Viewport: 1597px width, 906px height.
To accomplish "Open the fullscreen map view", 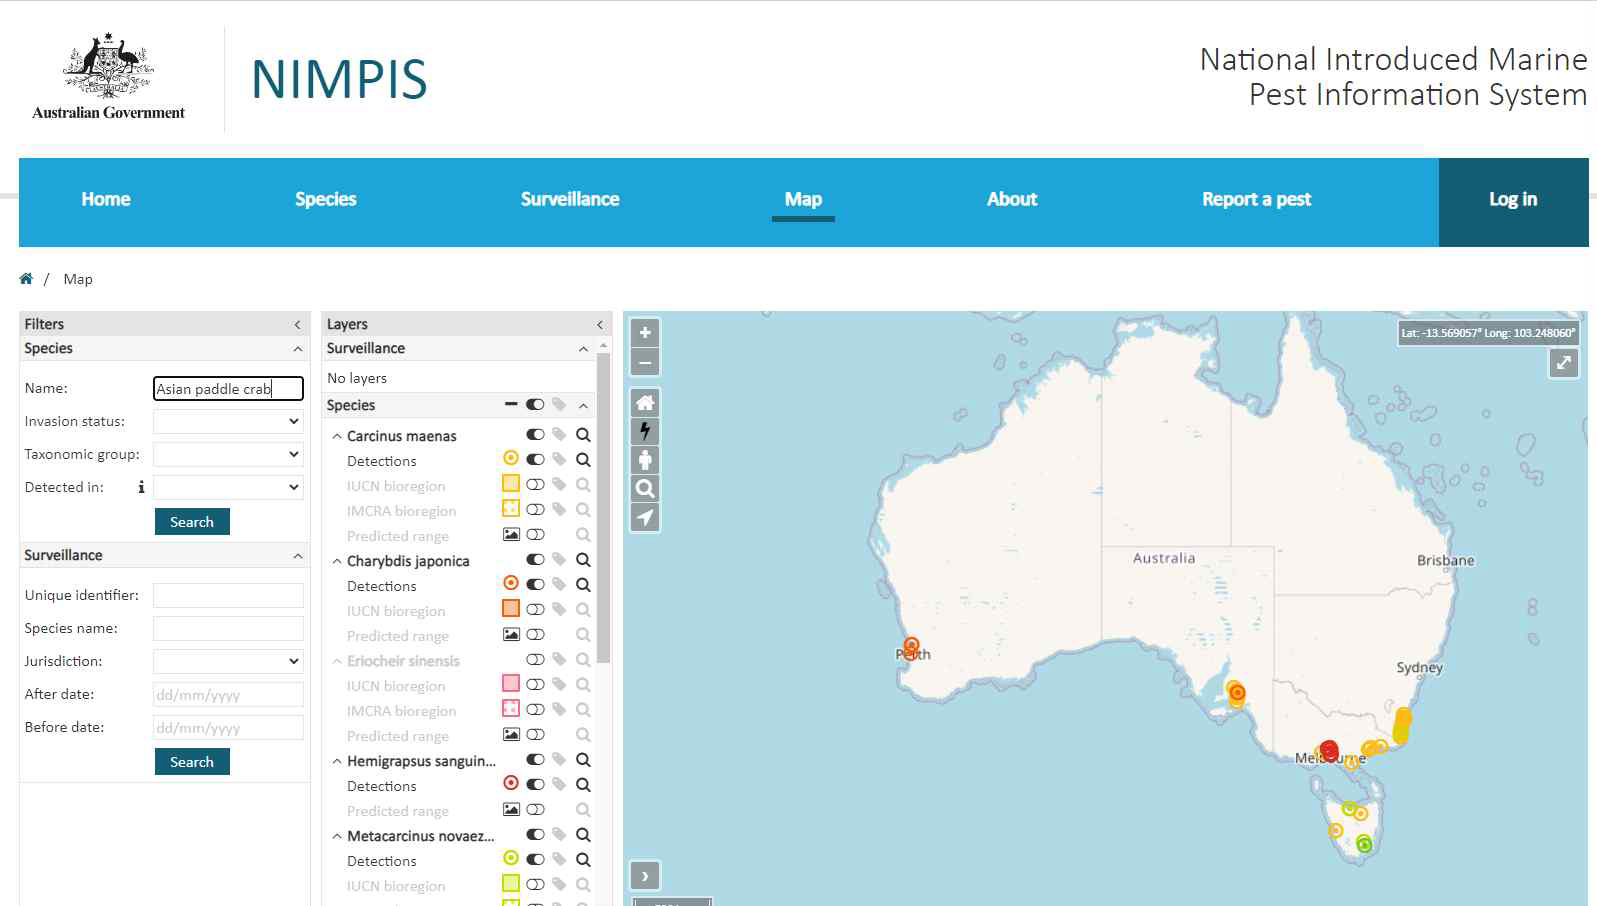I will coord(1564,363).
